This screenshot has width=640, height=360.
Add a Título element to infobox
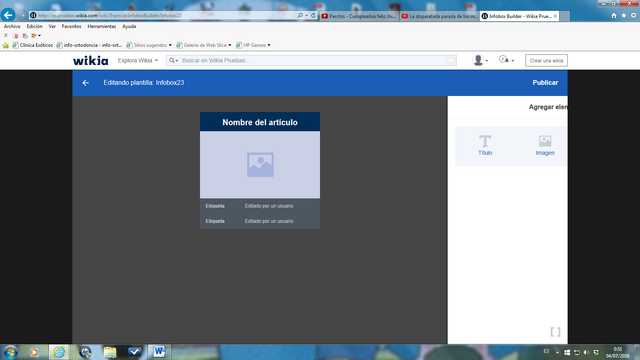pyautogui.click(x=485, y=145)
